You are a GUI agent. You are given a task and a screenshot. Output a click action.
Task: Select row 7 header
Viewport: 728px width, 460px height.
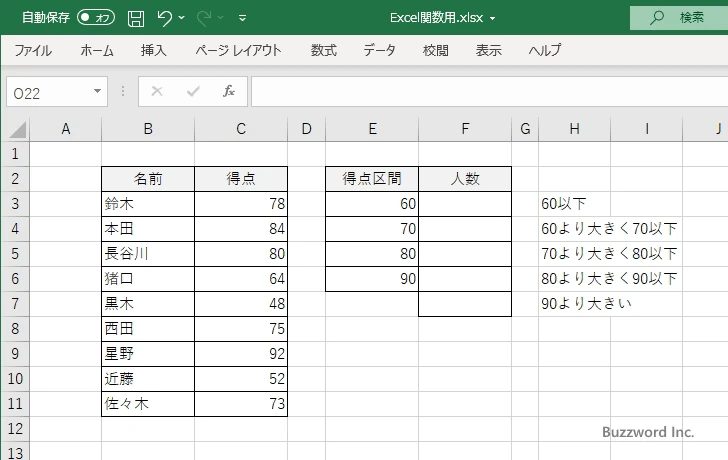point(15,304)
